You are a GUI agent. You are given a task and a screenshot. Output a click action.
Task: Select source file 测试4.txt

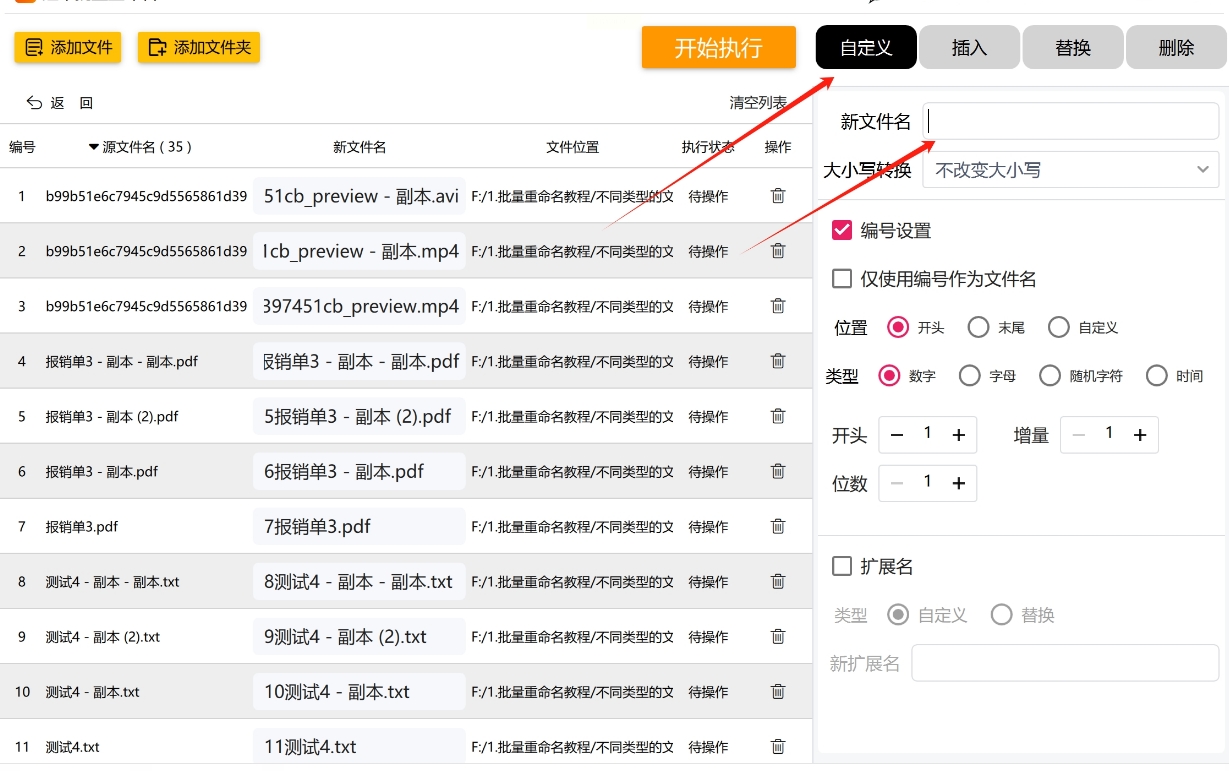tap(73, 746)
